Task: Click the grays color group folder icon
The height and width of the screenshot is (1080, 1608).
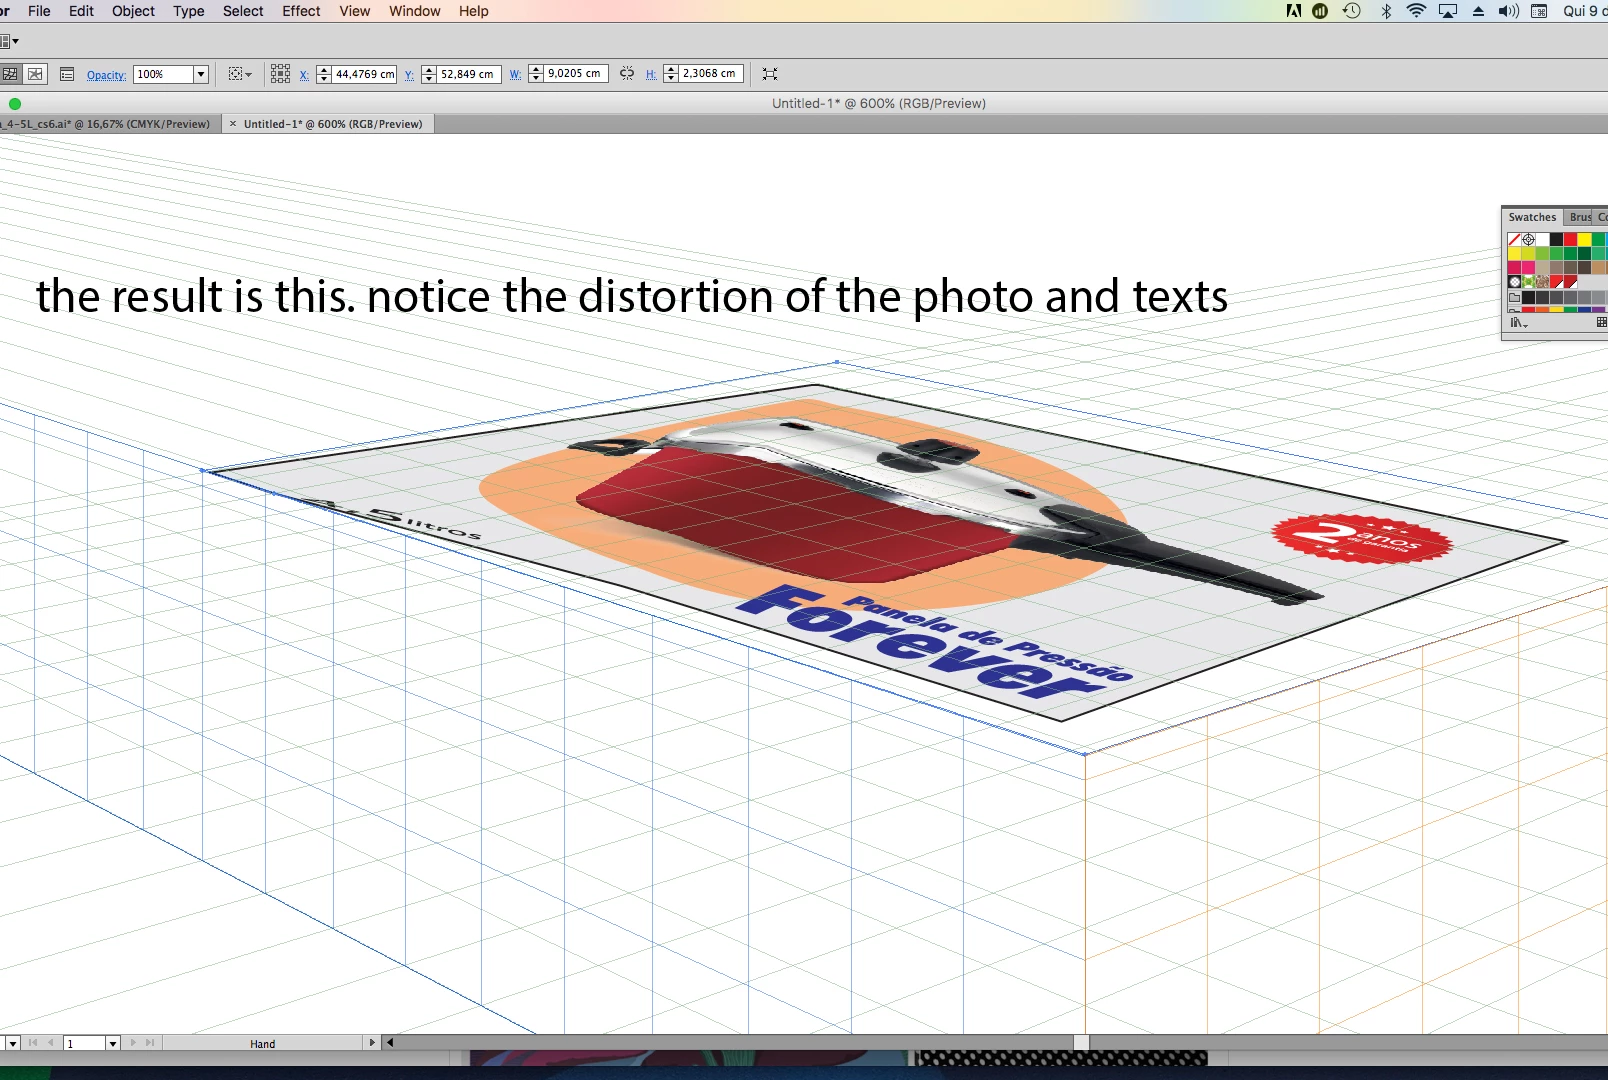Action: [1514, 297]
